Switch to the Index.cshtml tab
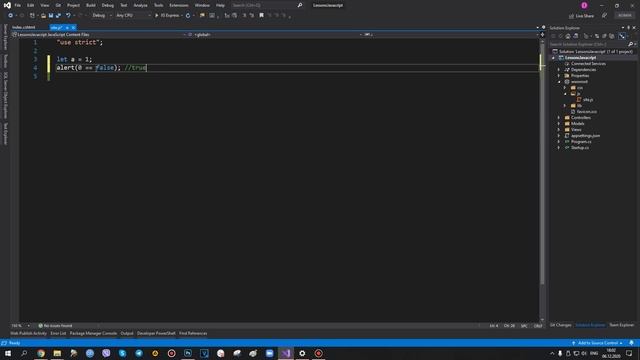This screenshot has height=360, width=640. pos(24,27)
